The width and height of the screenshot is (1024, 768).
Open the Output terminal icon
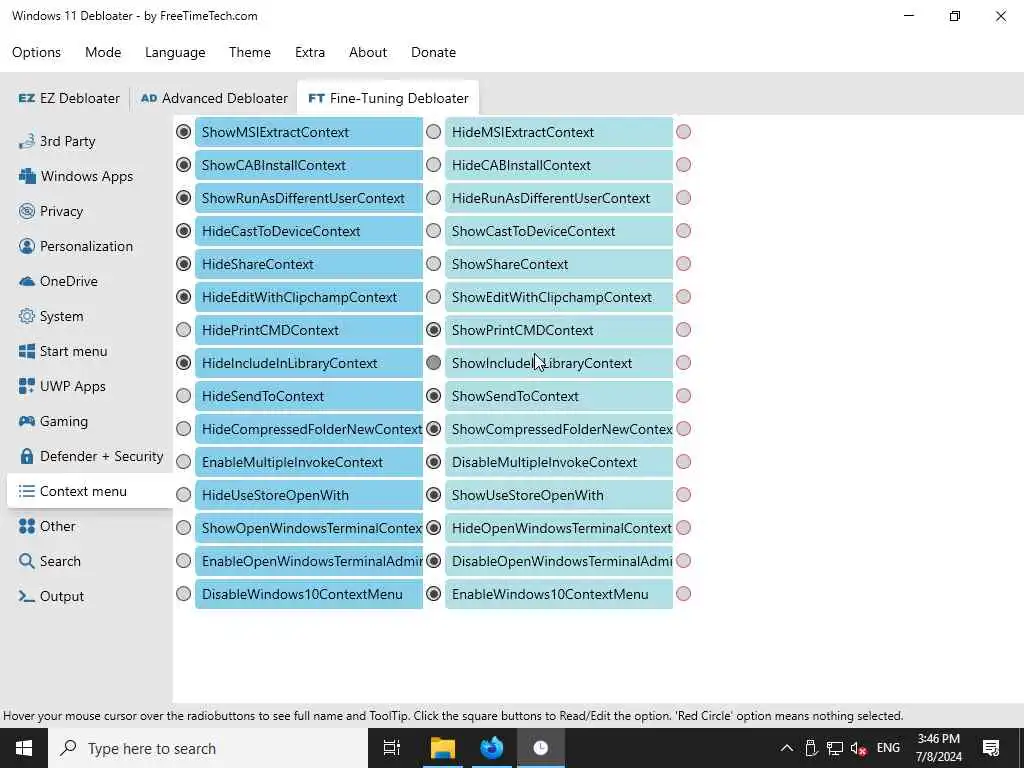click(26, 596)
